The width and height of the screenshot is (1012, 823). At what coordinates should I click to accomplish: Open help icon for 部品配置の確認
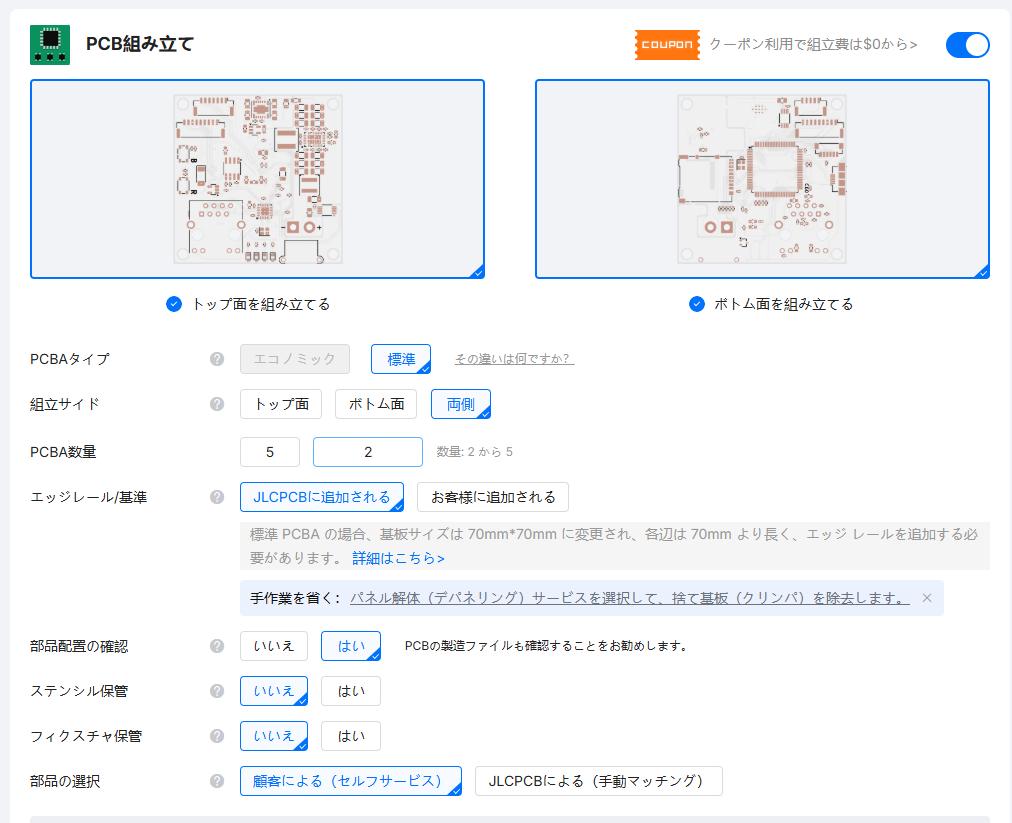point(217,646)
